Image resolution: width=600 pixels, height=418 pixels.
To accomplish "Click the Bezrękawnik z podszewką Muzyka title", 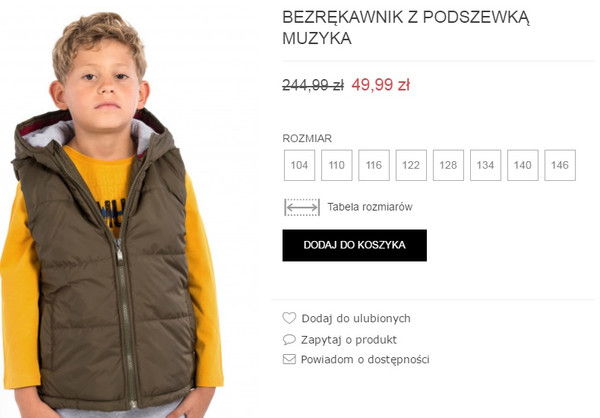I will point(406,28).
